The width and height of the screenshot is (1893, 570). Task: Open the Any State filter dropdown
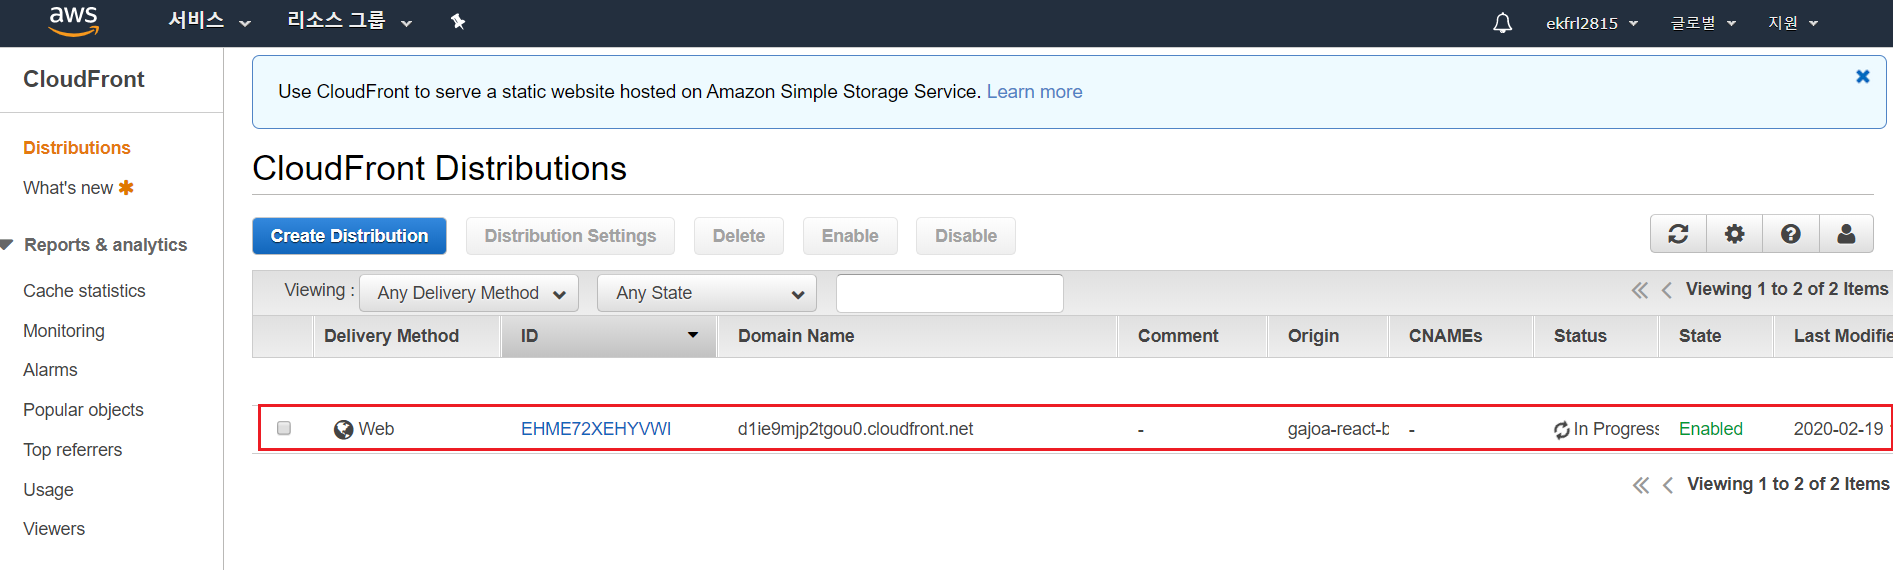pyautogui.click(x=706, y=293)
